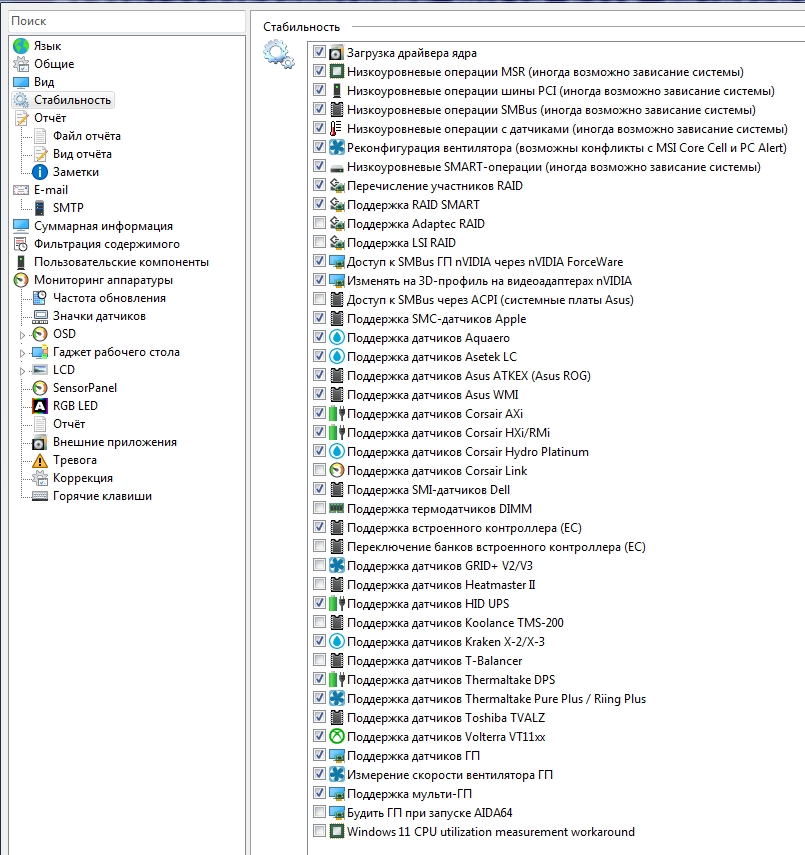
Task: Toggle Поддержка датчиков T-Balancer checkbox
Action: point(319,660)
